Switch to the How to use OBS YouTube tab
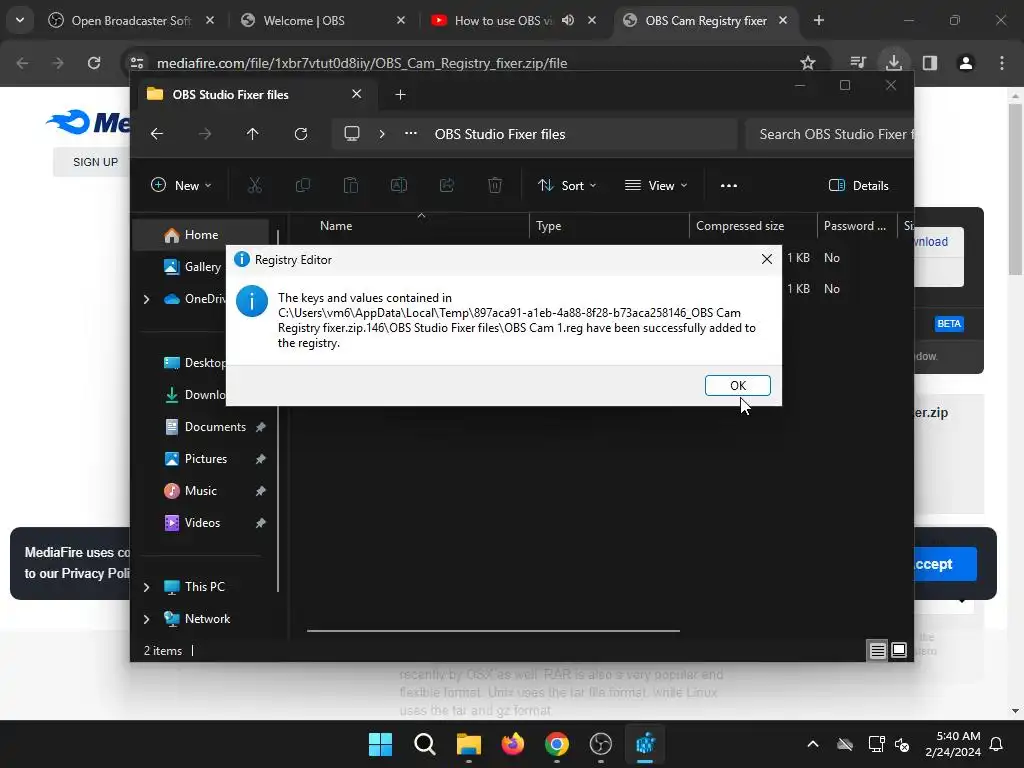 tap(503, 21)
